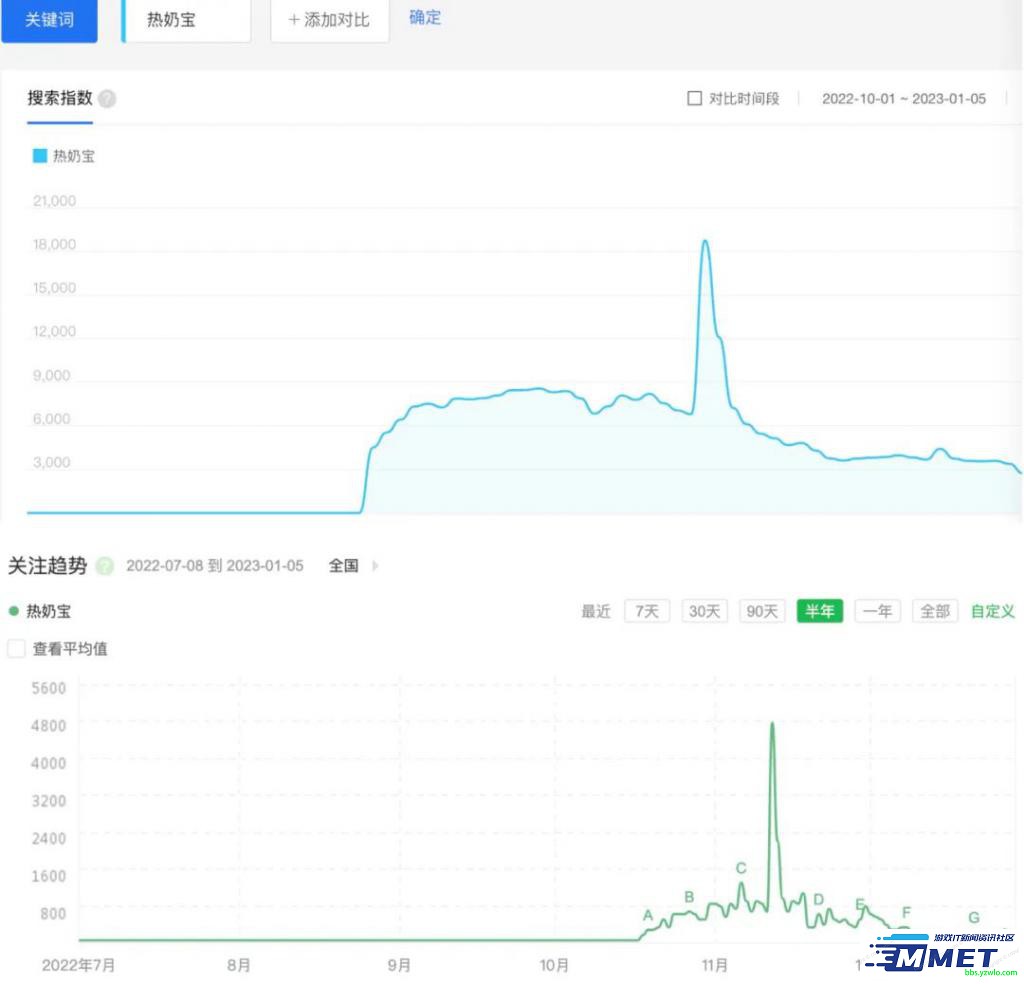
Task: Choose the 90天 time range
Action: click(x=762, y=611)
